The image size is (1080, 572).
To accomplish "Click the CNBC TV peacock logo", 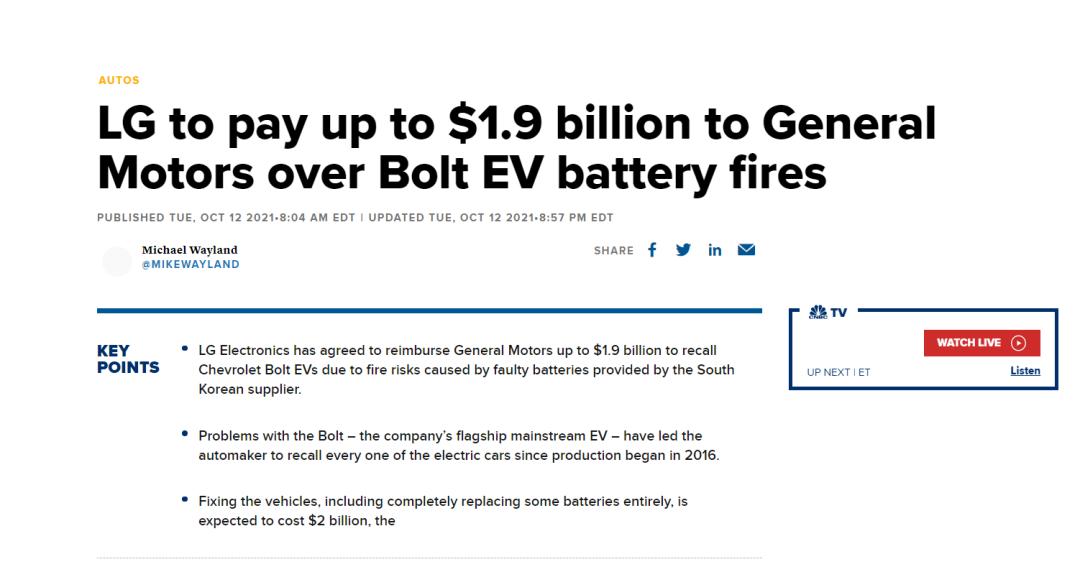I will (x=818, y=312).
